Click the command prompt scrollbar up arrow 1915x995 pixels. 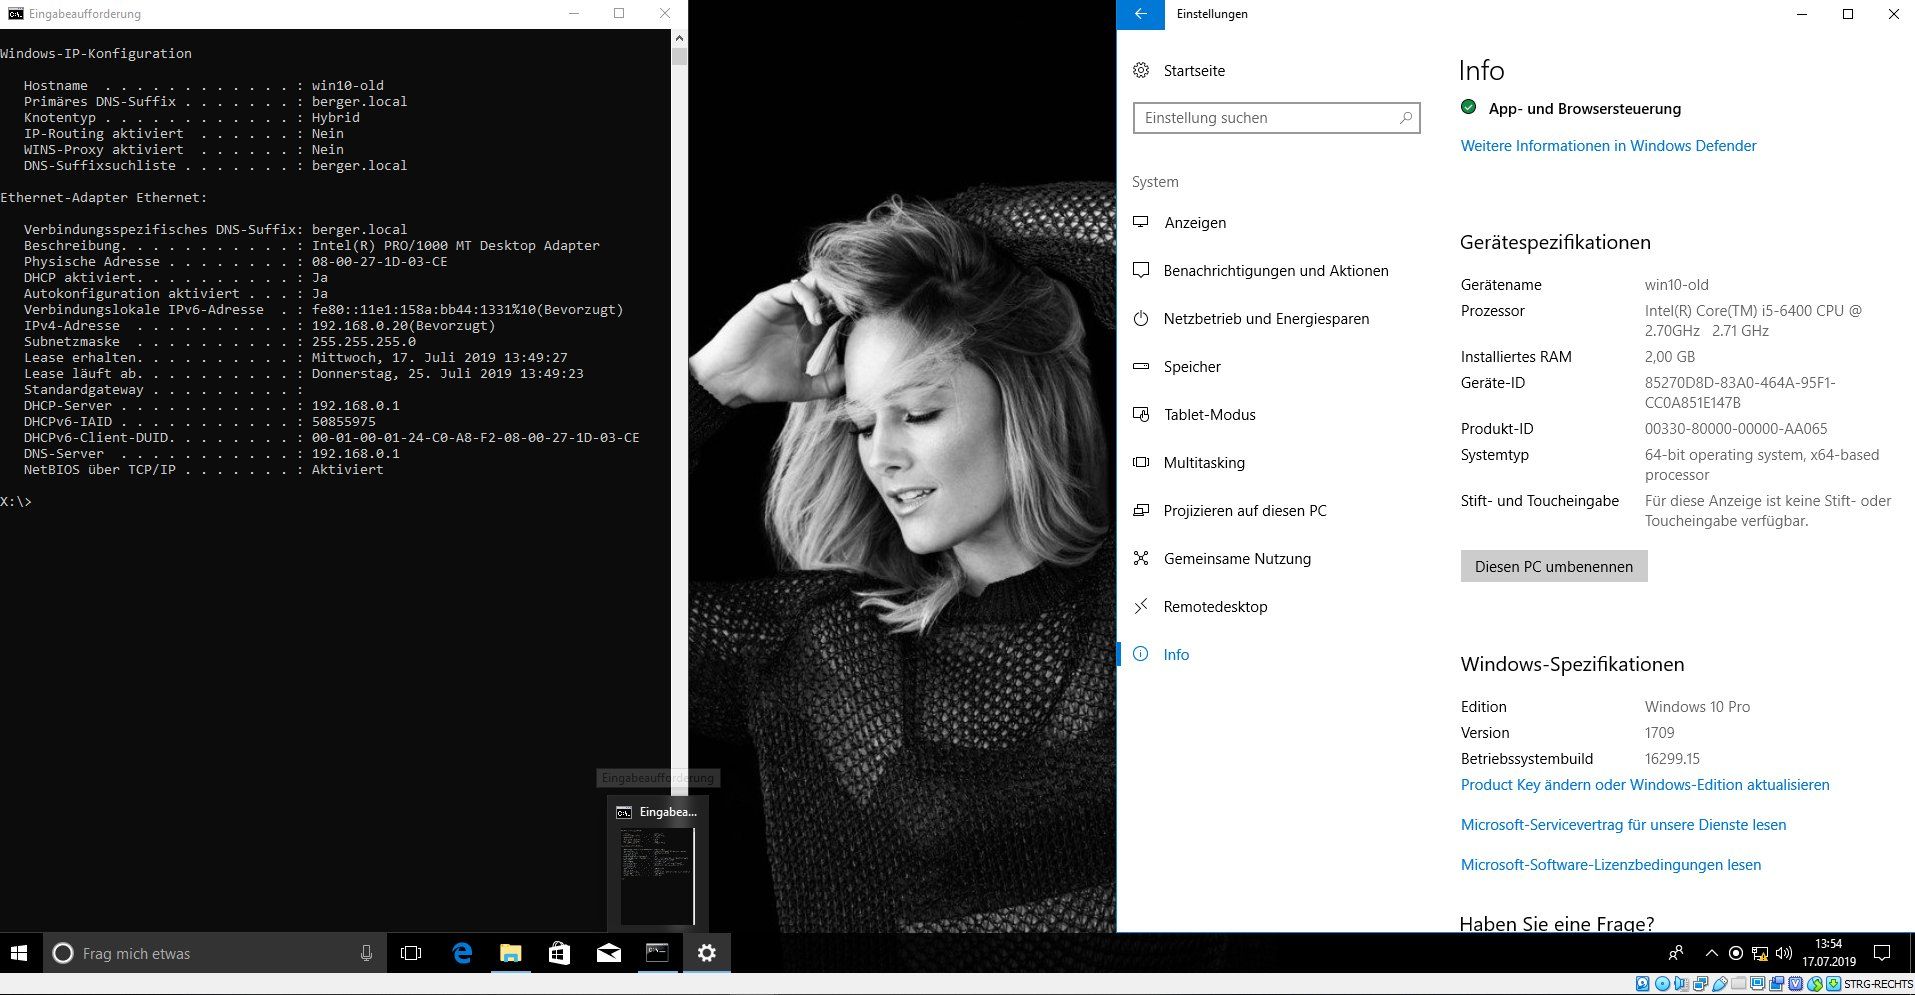(679, 38)
